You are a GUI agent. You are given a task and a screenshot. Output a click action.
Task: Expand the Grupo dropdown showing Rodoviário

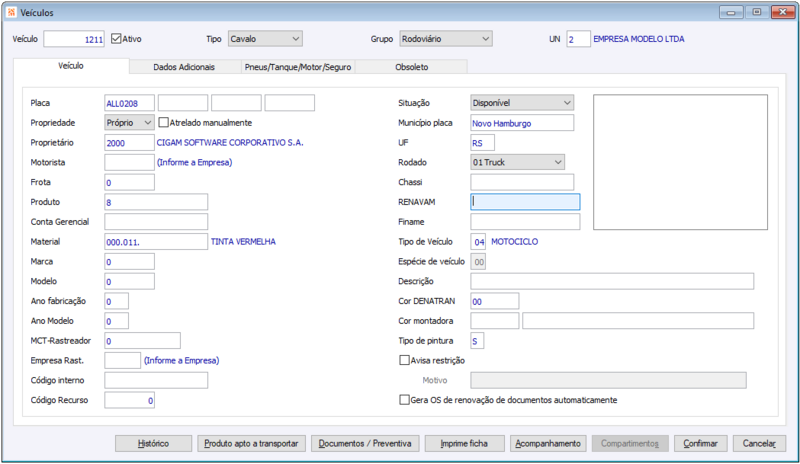(446, 39)
